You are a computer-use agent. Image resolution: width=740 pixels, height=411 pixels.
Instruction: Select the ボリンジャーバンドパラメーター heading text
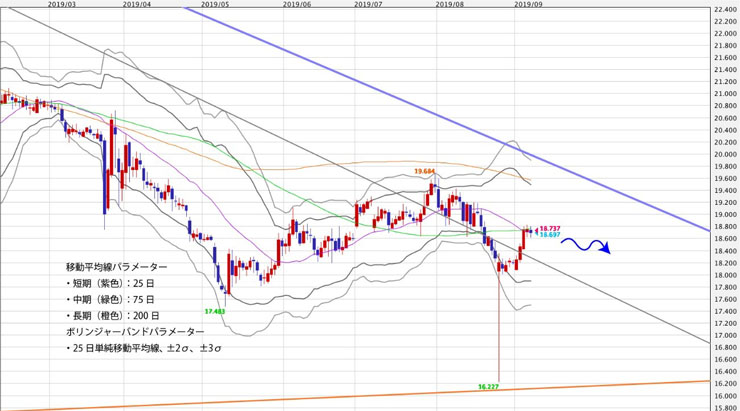point(135,332)
